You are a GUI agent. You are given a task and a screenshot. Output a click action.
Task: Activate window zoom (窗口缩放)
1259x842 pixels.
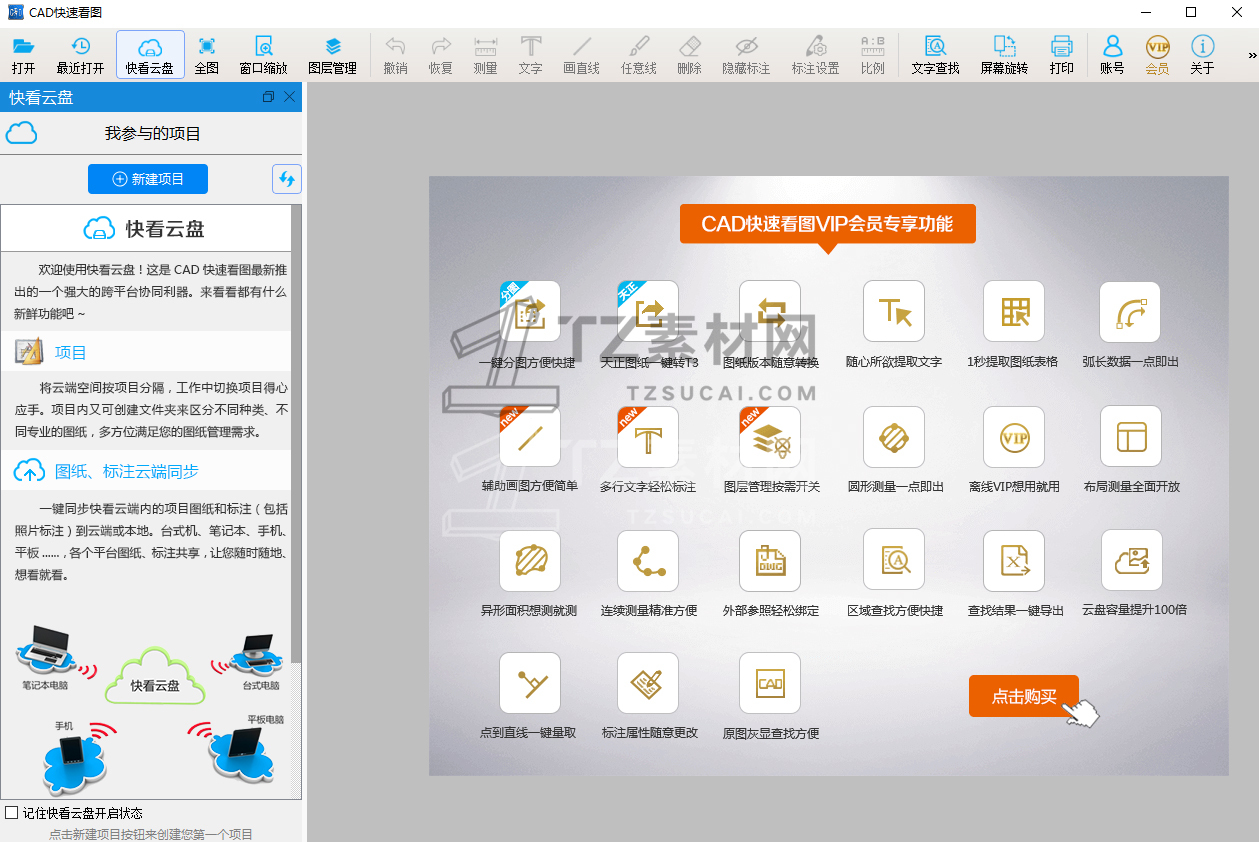pos(263,55)
